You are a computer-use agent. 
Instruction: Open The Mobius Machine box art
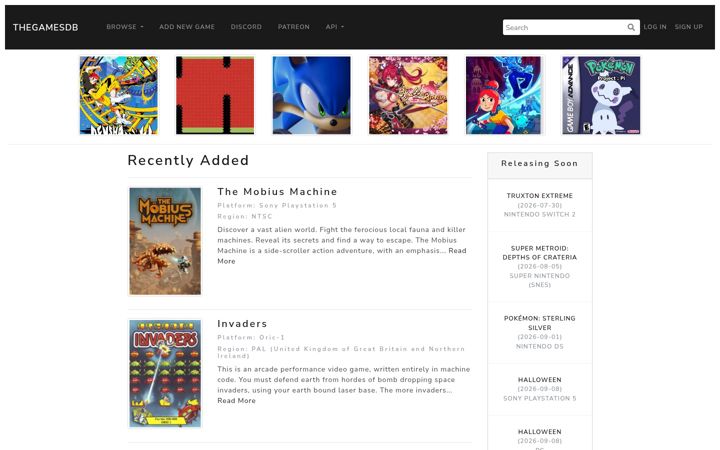pos(165,241)
